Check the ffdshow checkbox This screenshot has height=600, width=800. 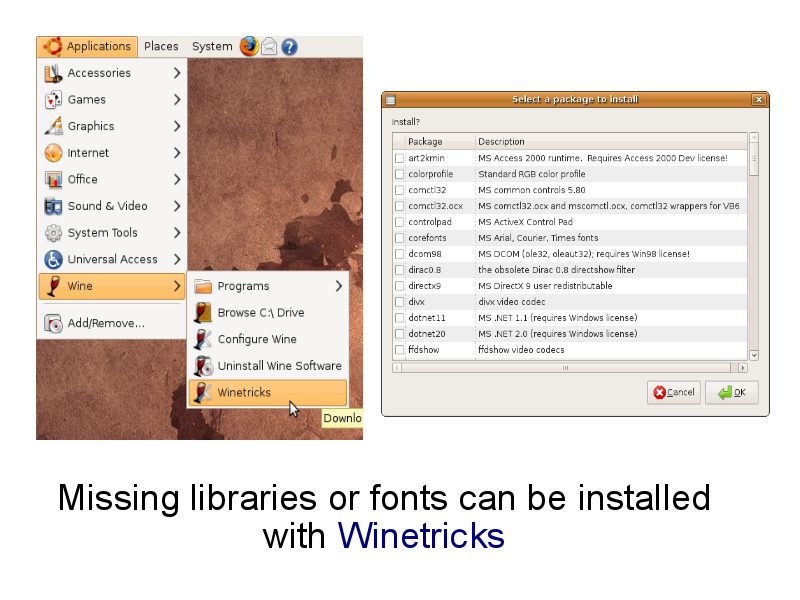399,350
